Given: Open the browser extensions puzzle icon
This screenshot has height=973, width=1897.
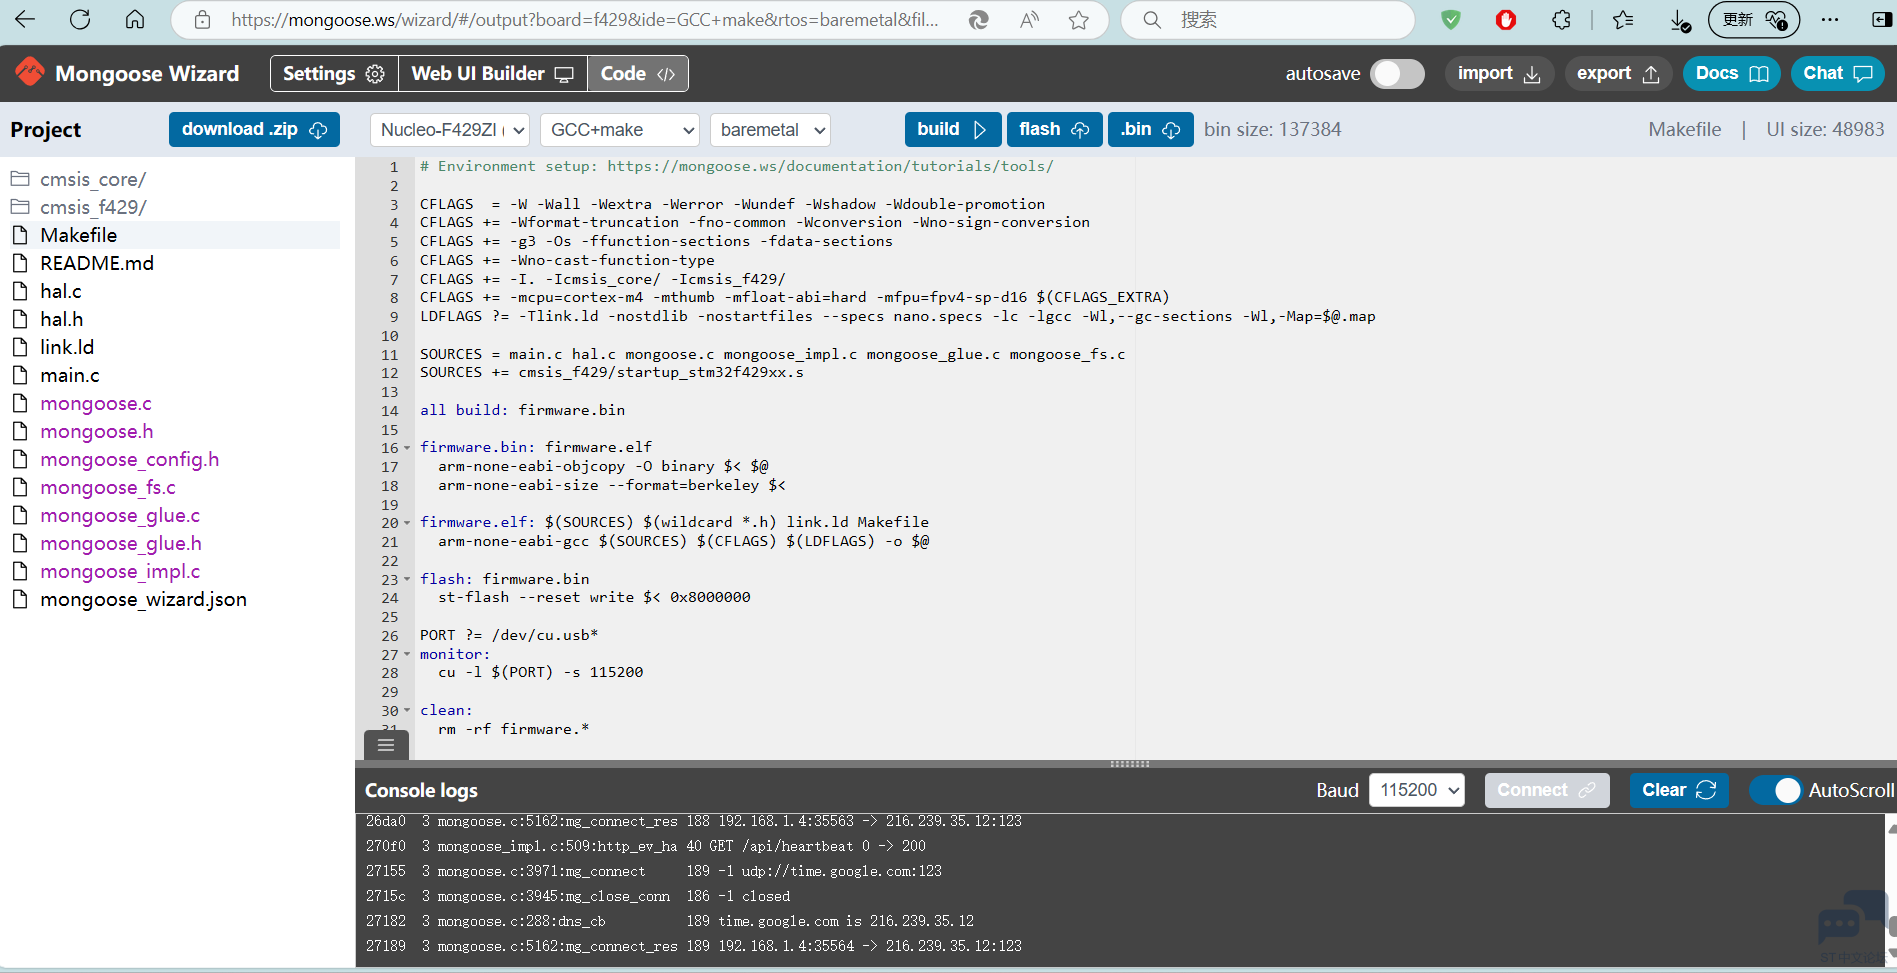Looking at the screenshot, I should point(1562,20).
